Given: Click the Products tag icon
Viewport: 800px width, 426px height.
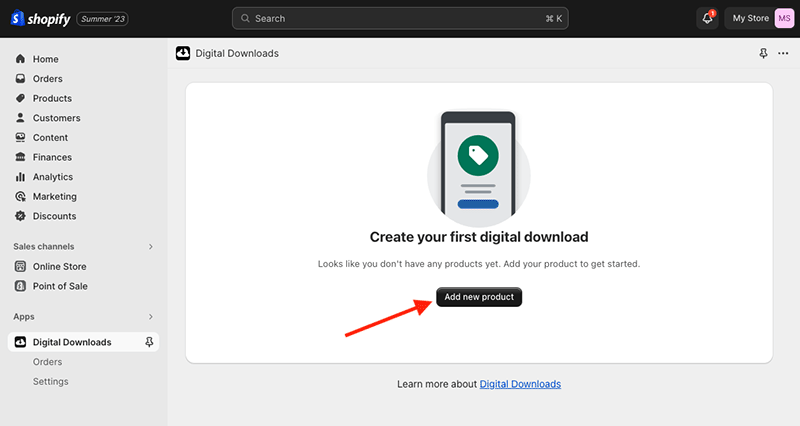Looking at the screenshot, I should (20, 98).
